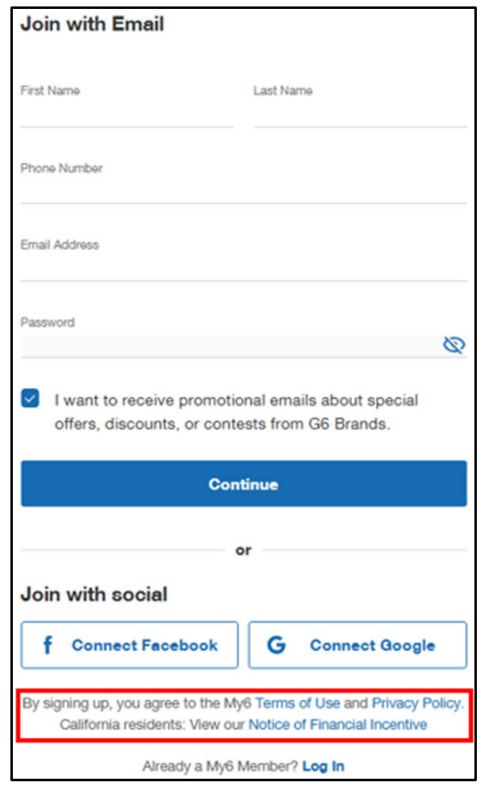This screenshot has height=793, width=489.
Task: Open the Privacy Policy link
Action: tap(417, 703)
